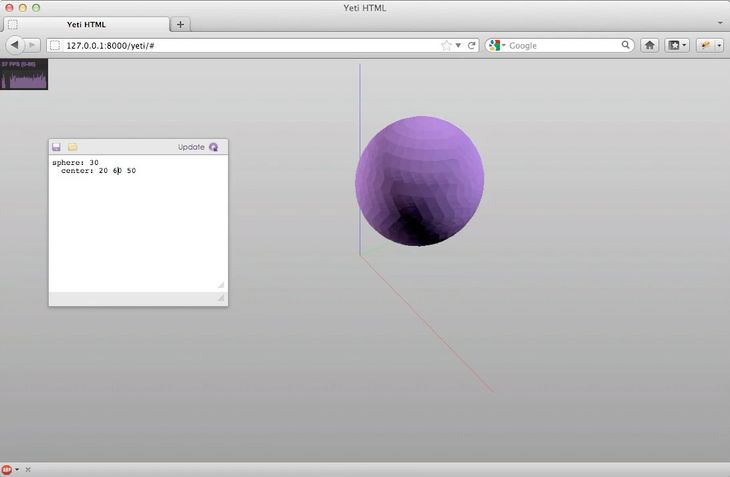The image size is (730, 477).
Task: Open the URL history dropdown arrow
Action: (x=458, y=45)
